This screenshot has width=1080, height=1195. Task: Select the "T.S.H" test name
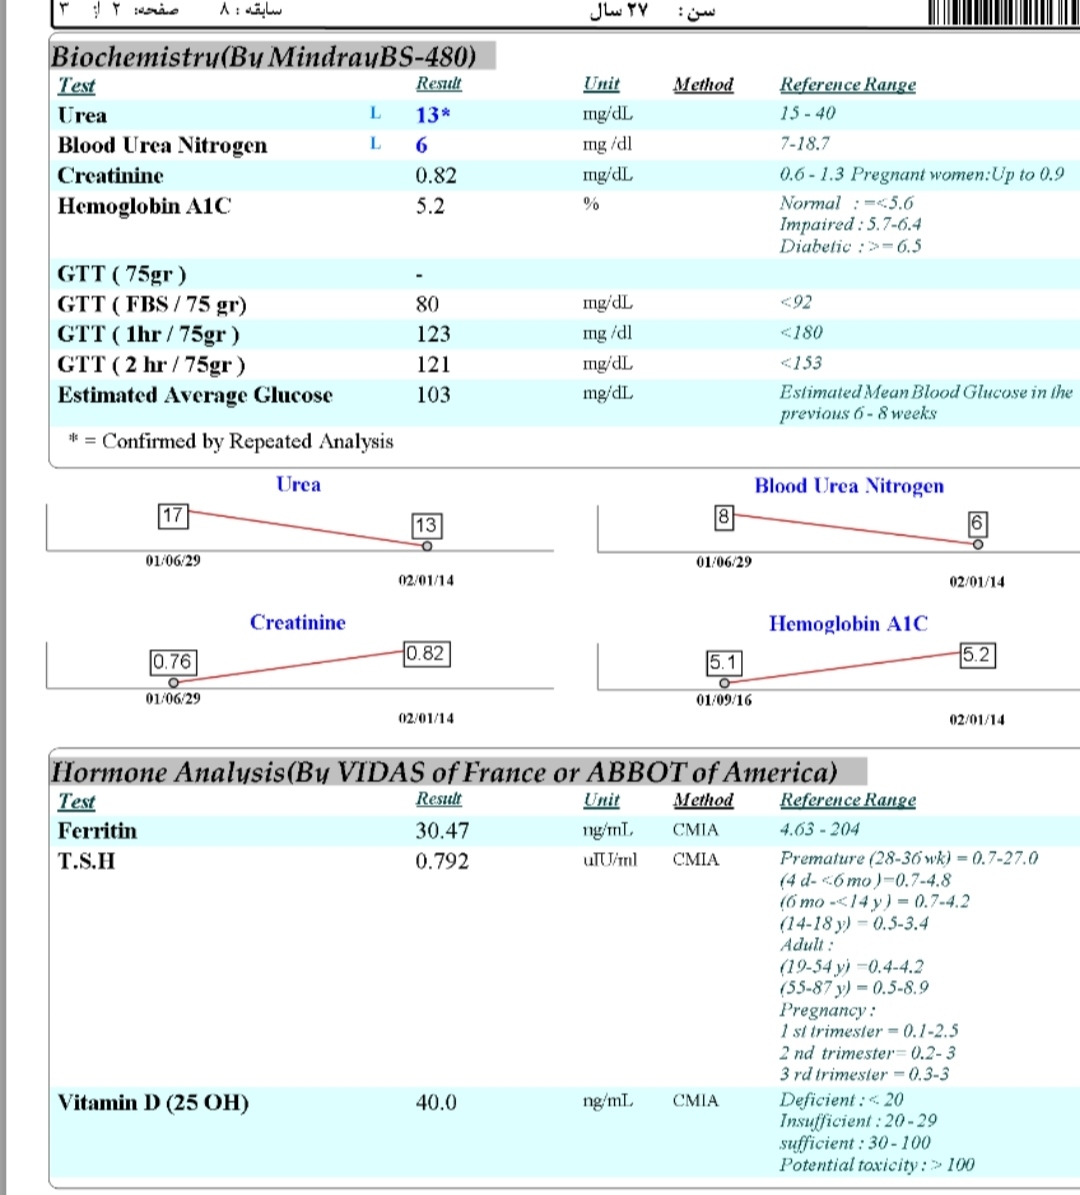tap(86, 861)
